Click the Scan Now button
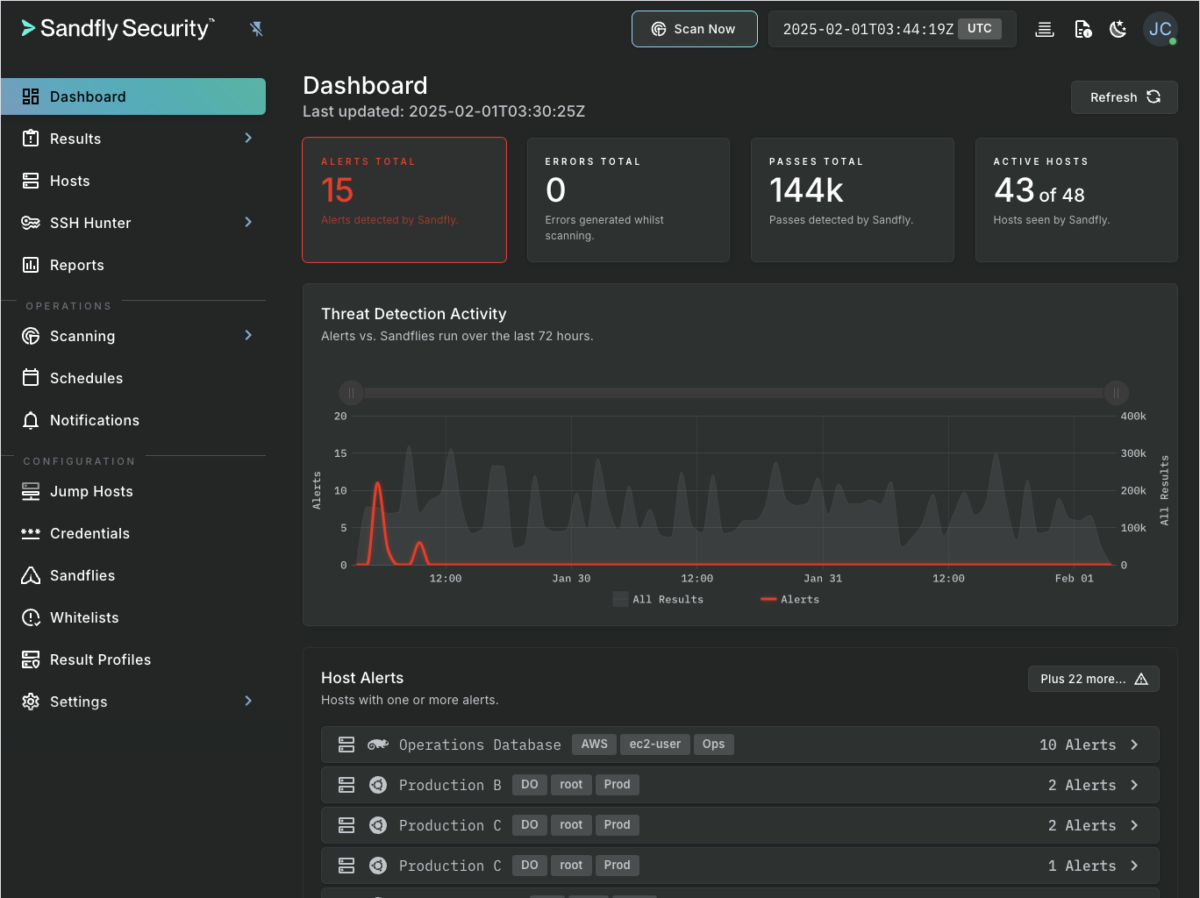Image resolution: width=1200 pixels, height=898 pixels. [x=694, y=29]
